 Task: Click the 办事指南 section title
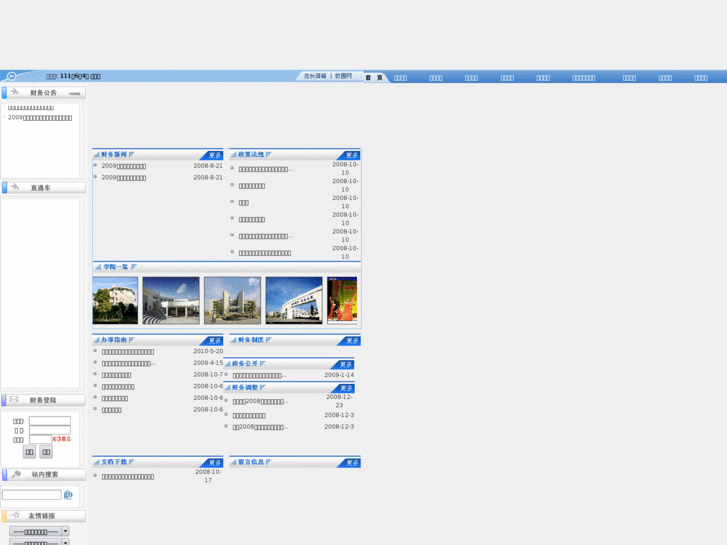pos(114,340)
